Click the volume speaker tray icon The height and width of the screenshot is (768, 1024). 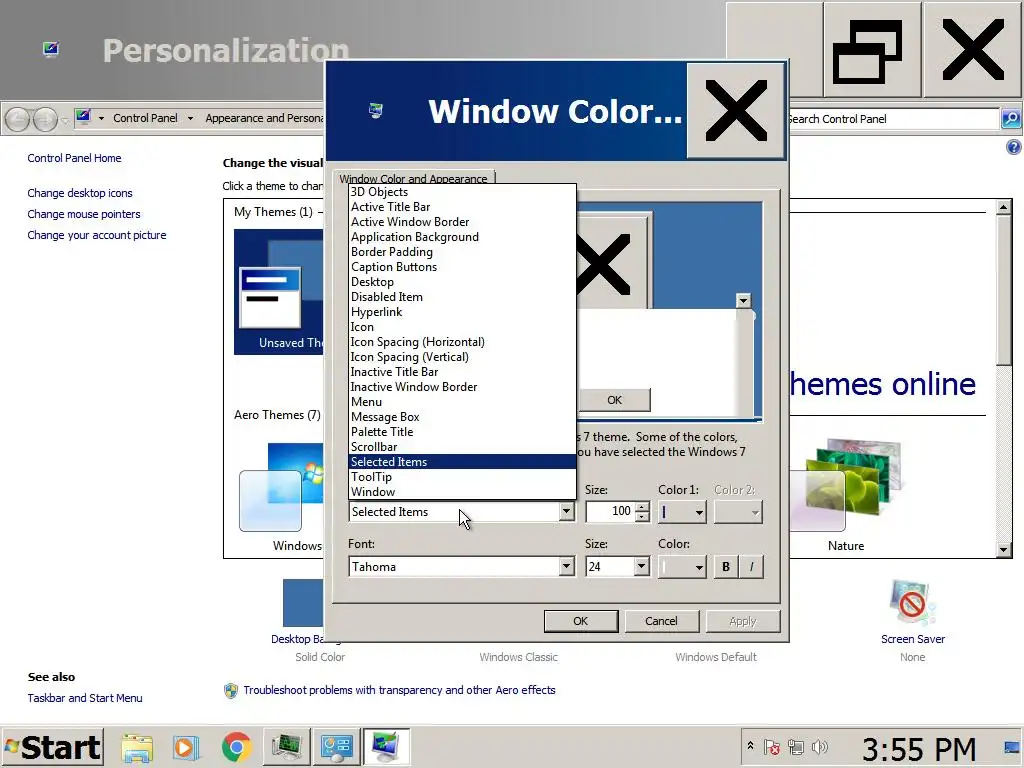[x=820, y=746]
